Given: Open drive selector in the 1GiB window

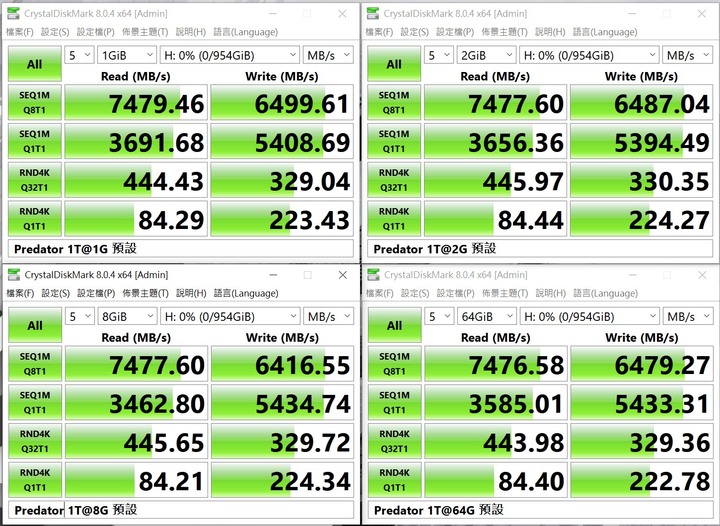Looking at the screenshot, I should pos(230,56).
